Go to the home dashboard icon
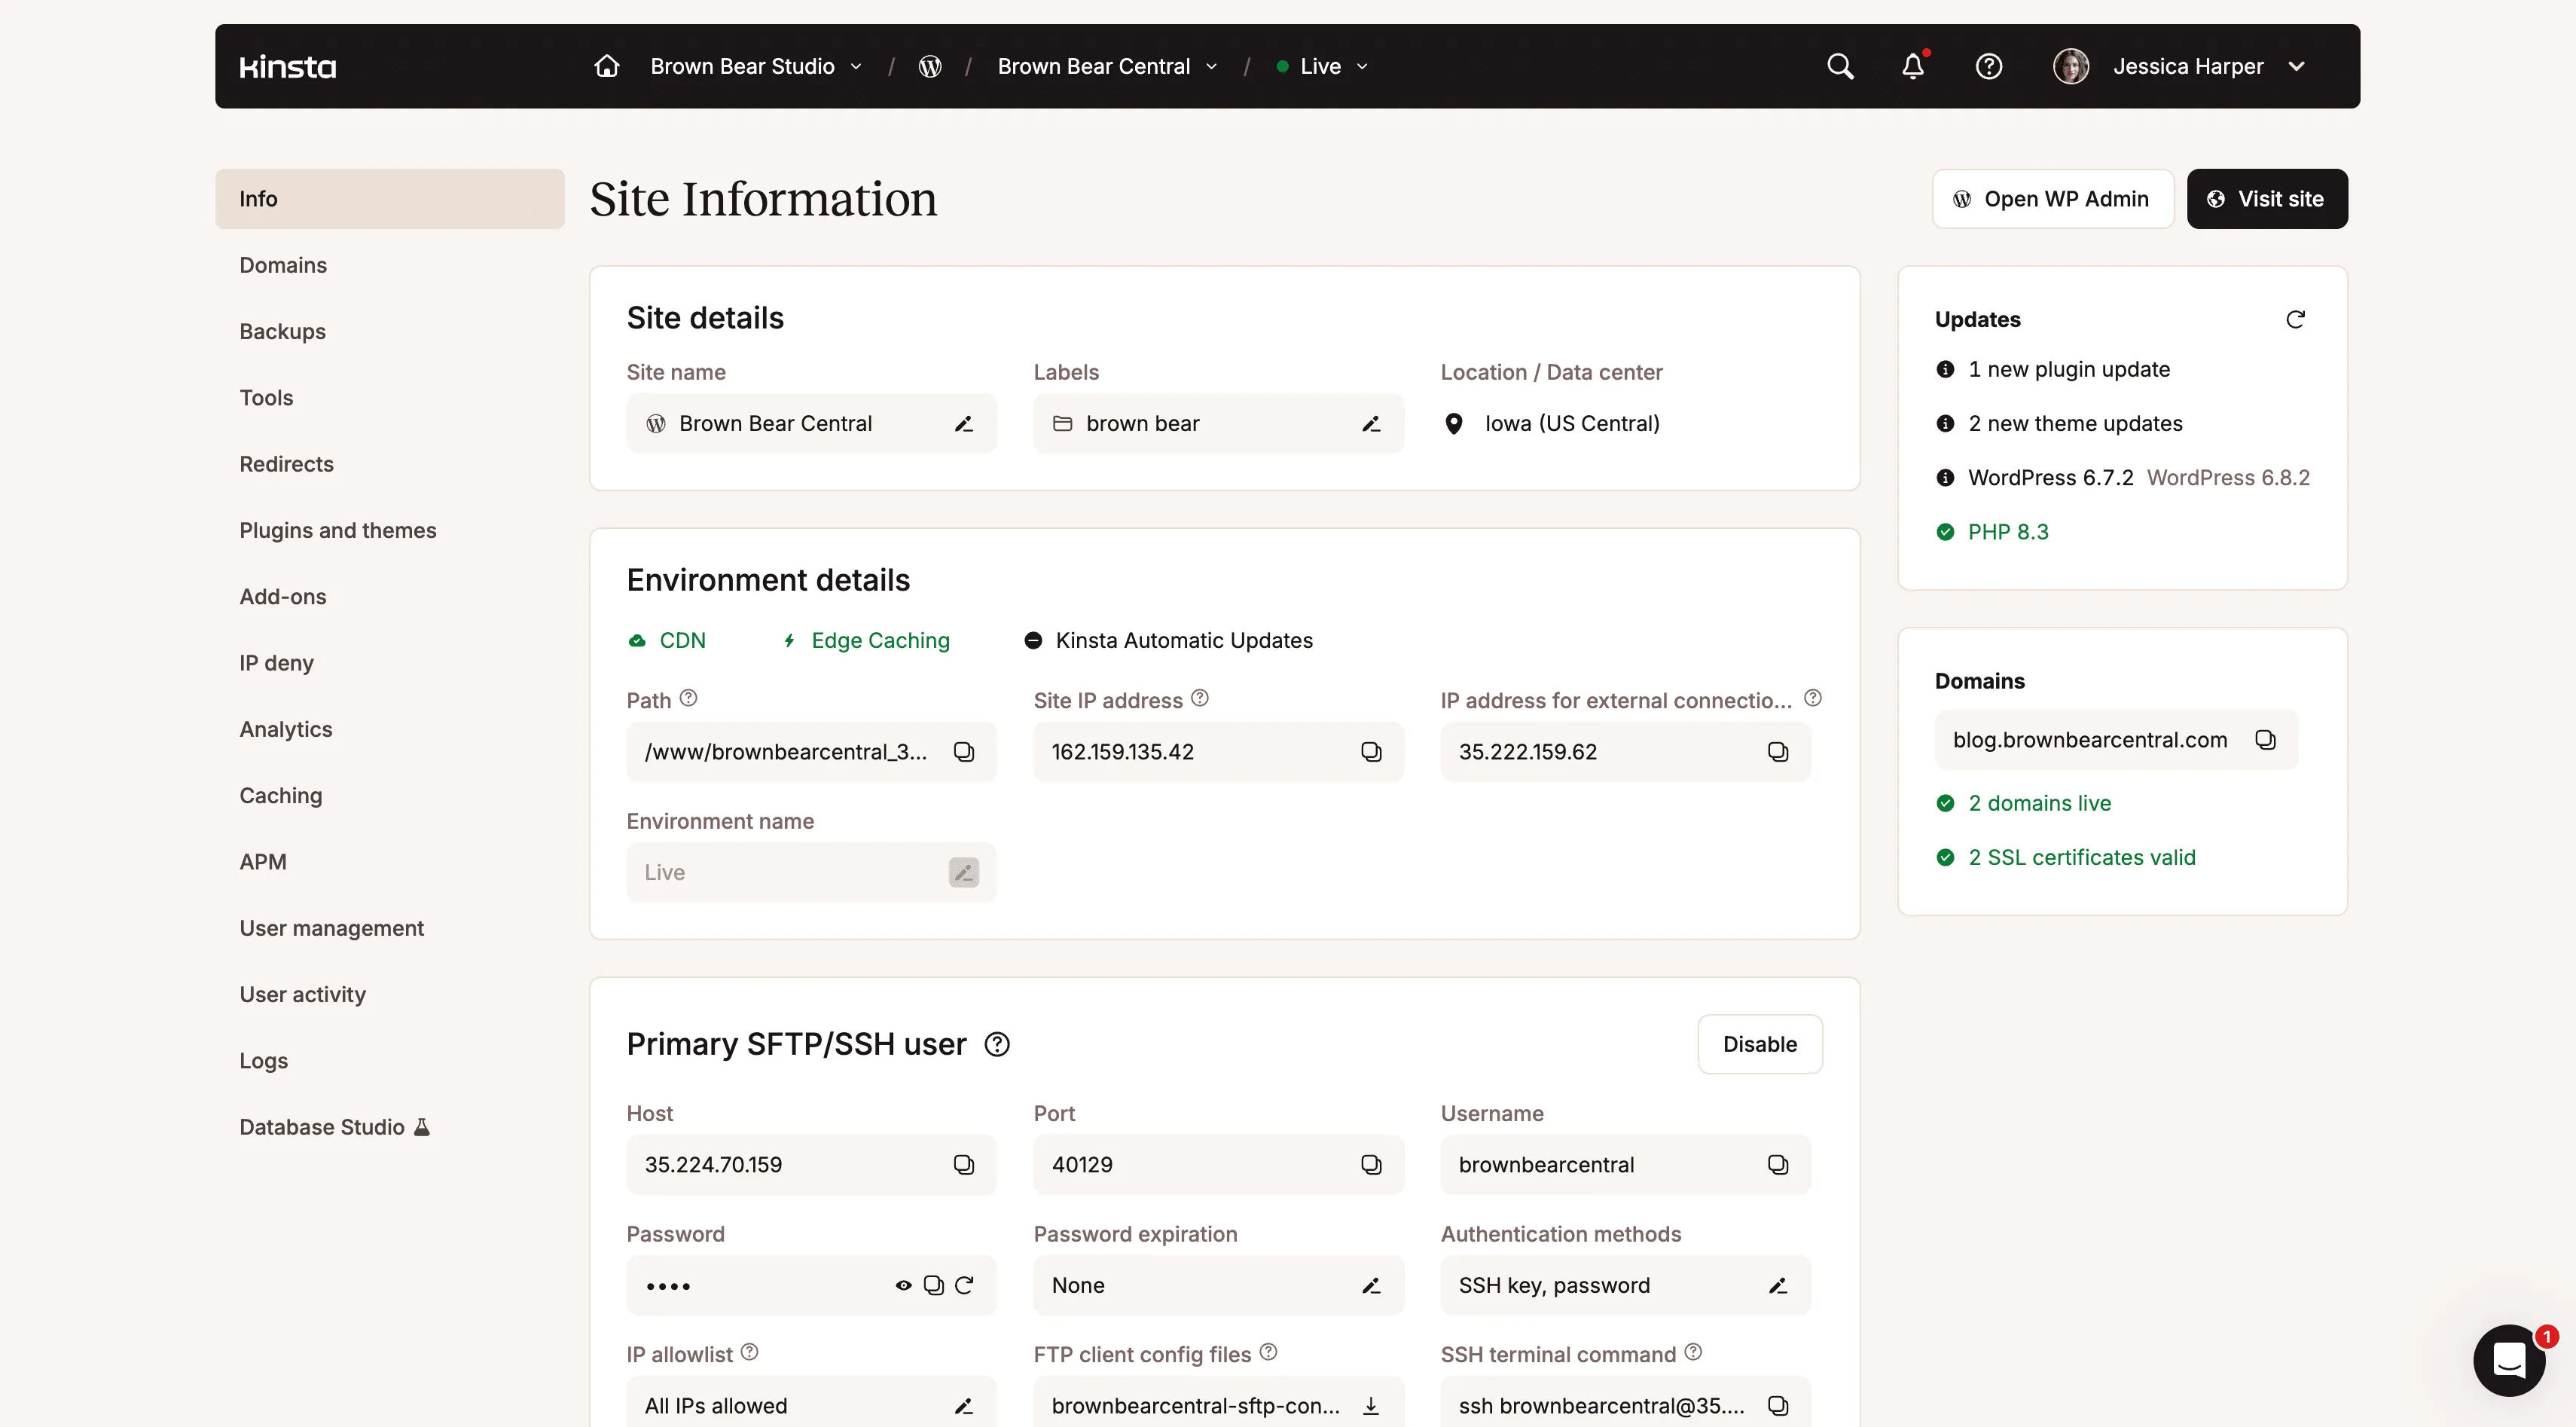The height and width of the screenshot is (1427, 2576). 606,66
